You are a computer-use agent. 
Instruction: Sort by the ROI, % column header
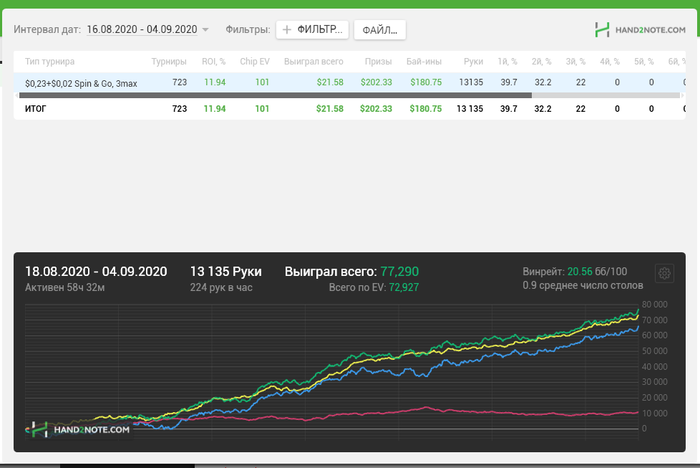(x=213, y=62)
